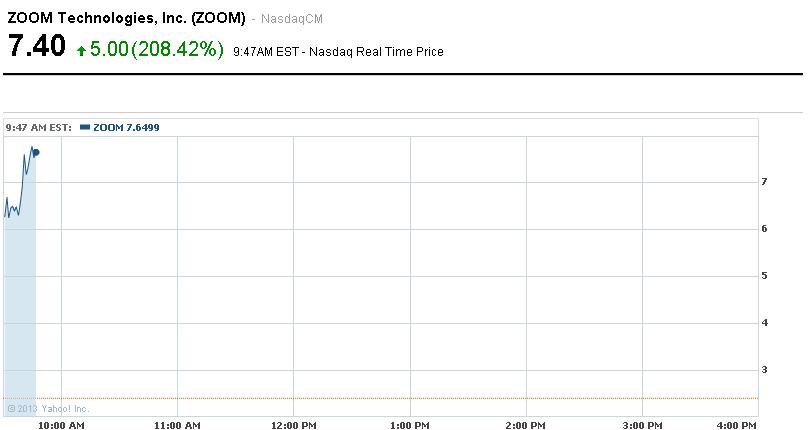Viewport: 811px width, 430px height.
Task: Click the blue ZOOM legend color marker
Action: coord(85,127)
